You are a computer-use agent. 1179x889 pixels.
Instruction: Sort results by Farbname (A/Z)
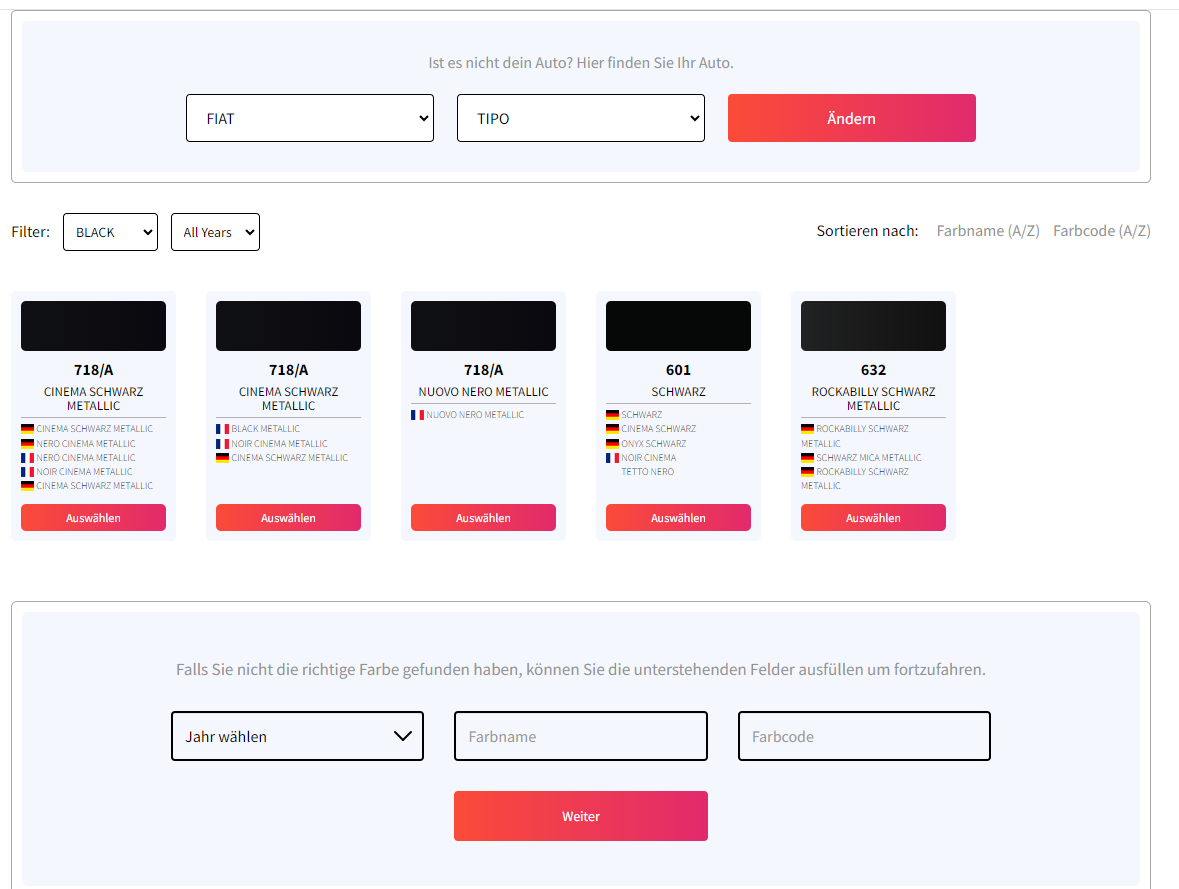pos(988,231)
